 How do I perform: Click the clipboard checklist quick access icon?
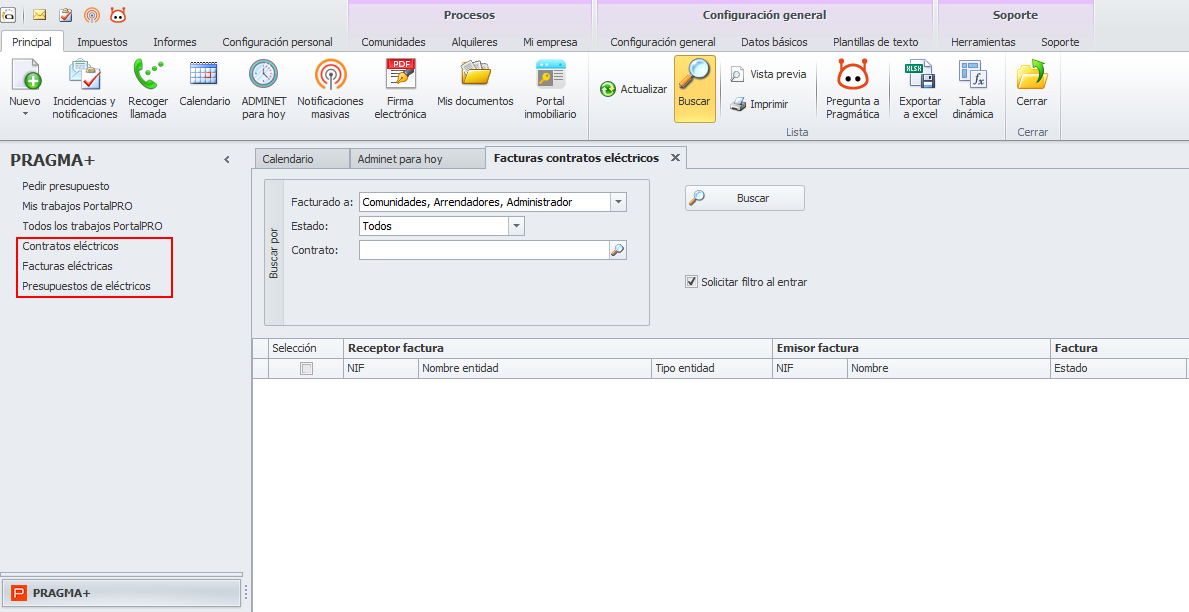[66, 14]
